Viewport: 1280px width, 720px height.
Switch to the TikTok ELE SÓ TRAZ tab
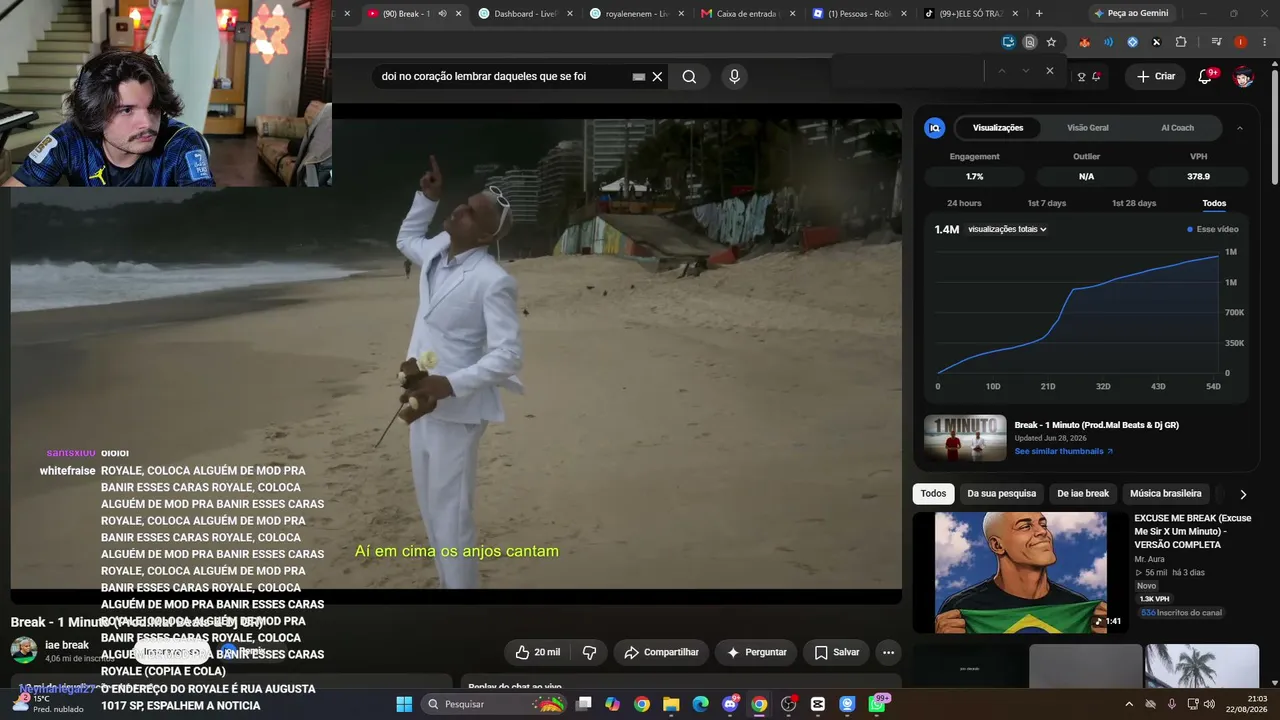pyautogui.click(x=969, y=14)
